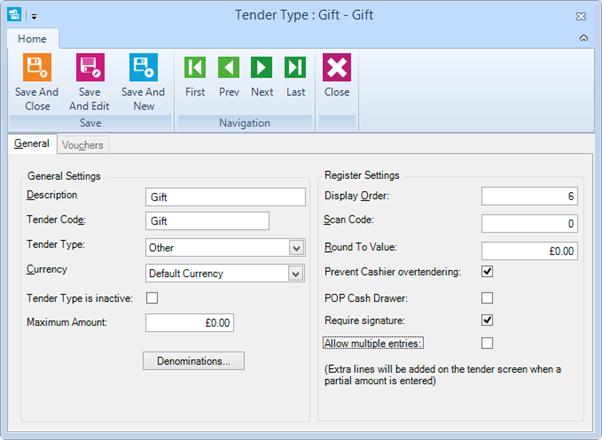Viewport: 602px width, 440px height.
Task: Navigate to the Next record
Action: pyautogui.click(x=262, y=67)
